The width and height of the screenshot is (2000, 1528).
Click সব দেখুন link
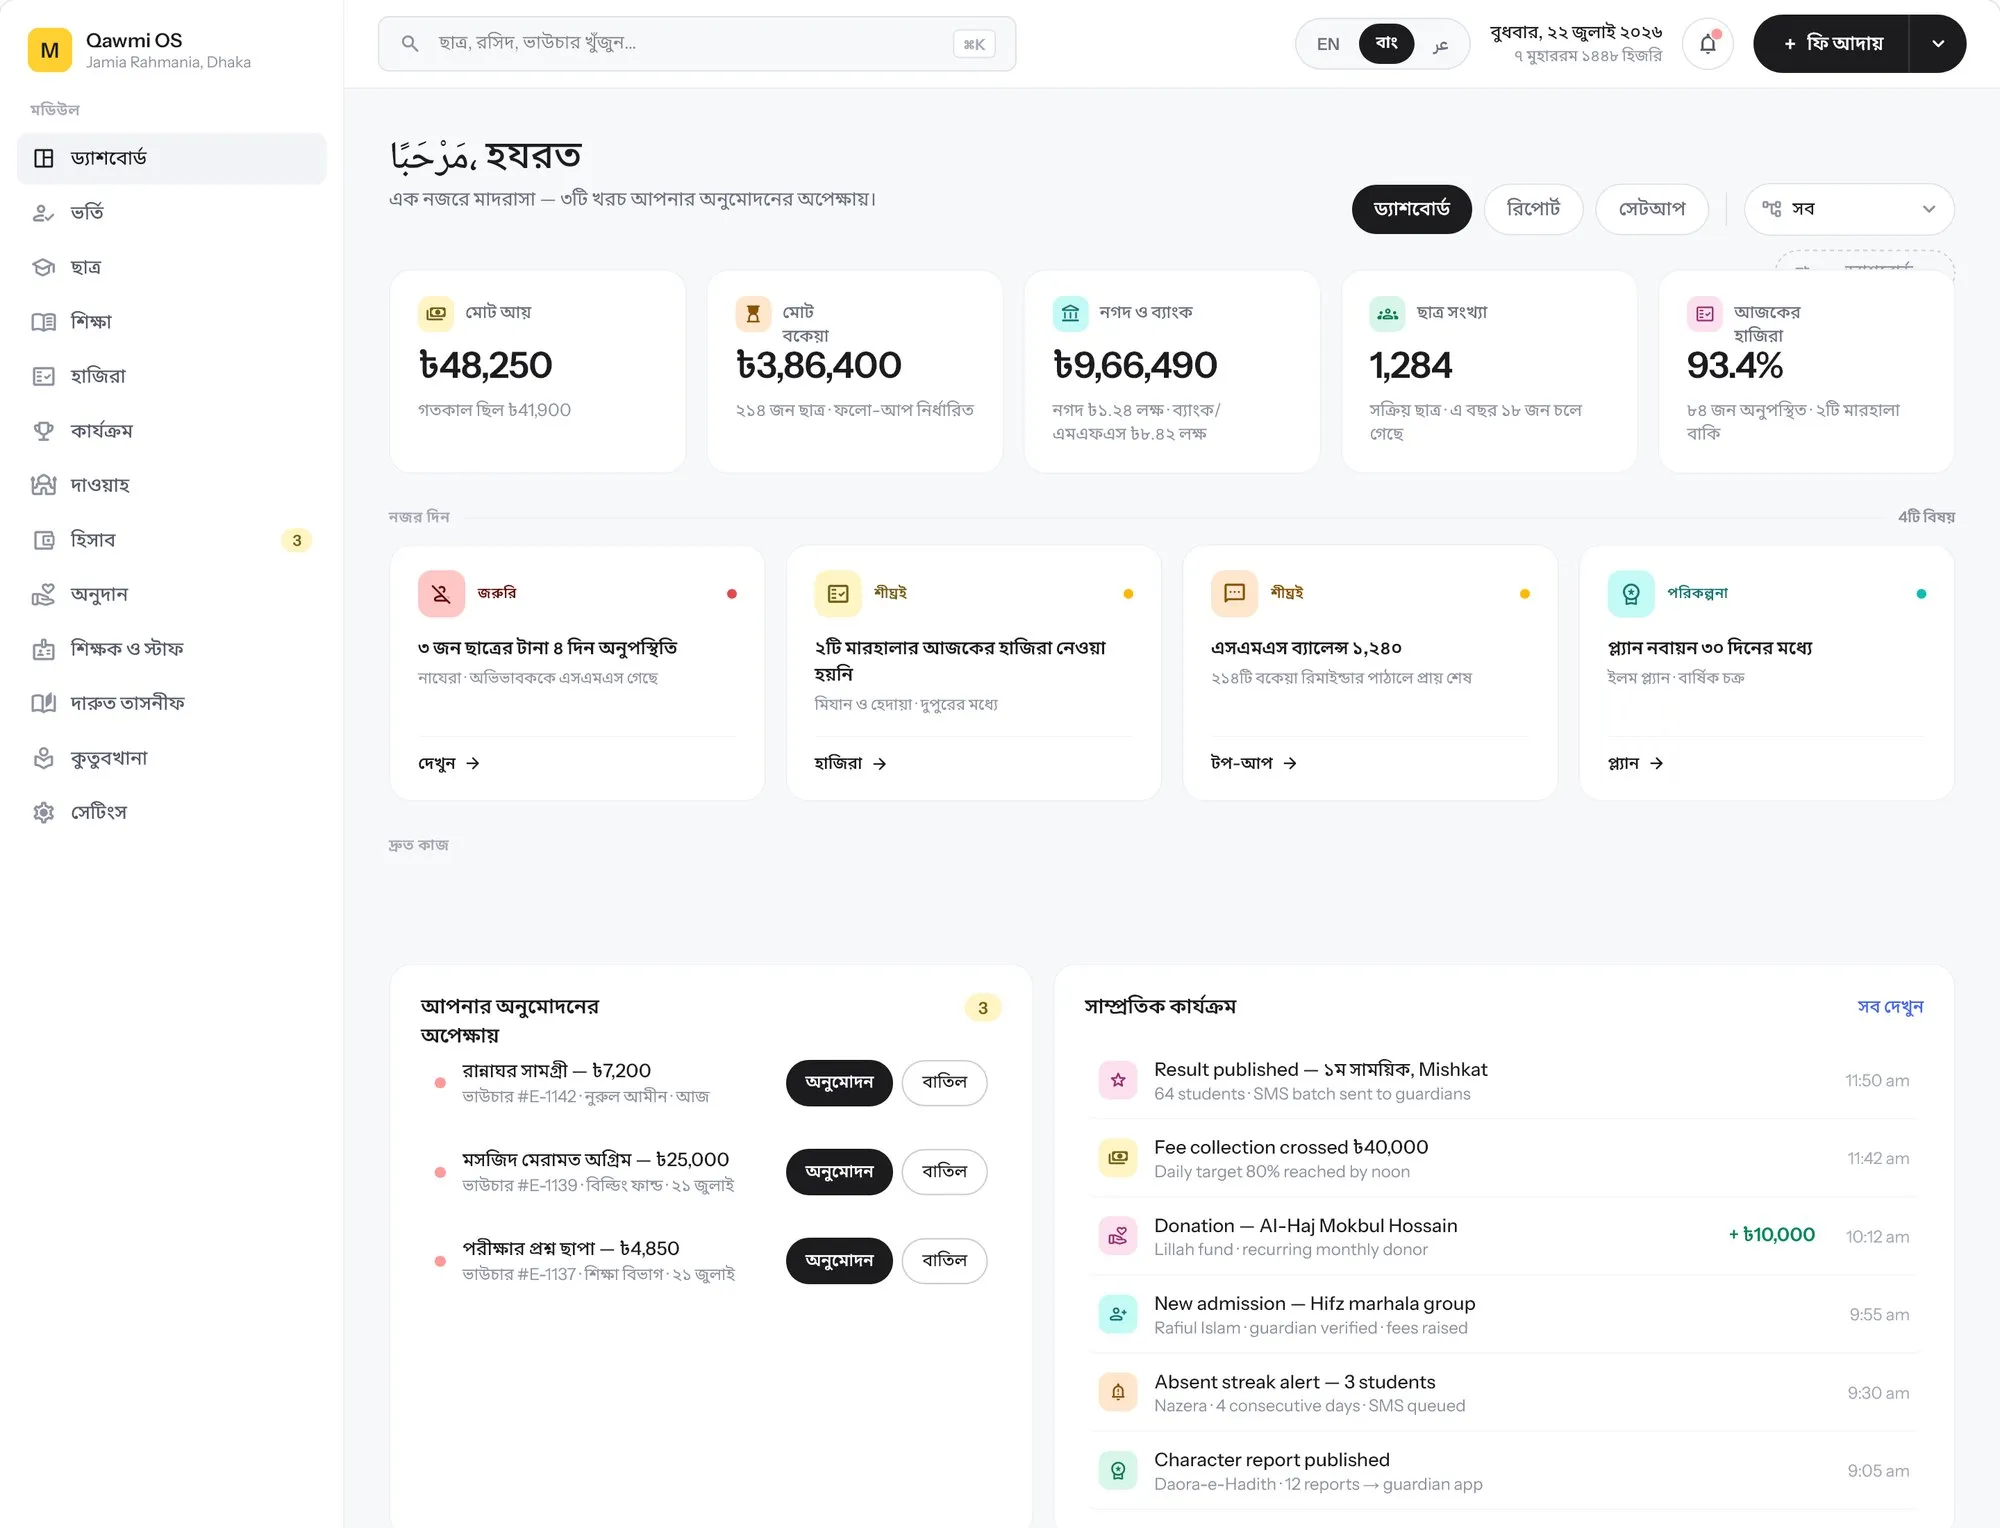coord(1890,1007)
